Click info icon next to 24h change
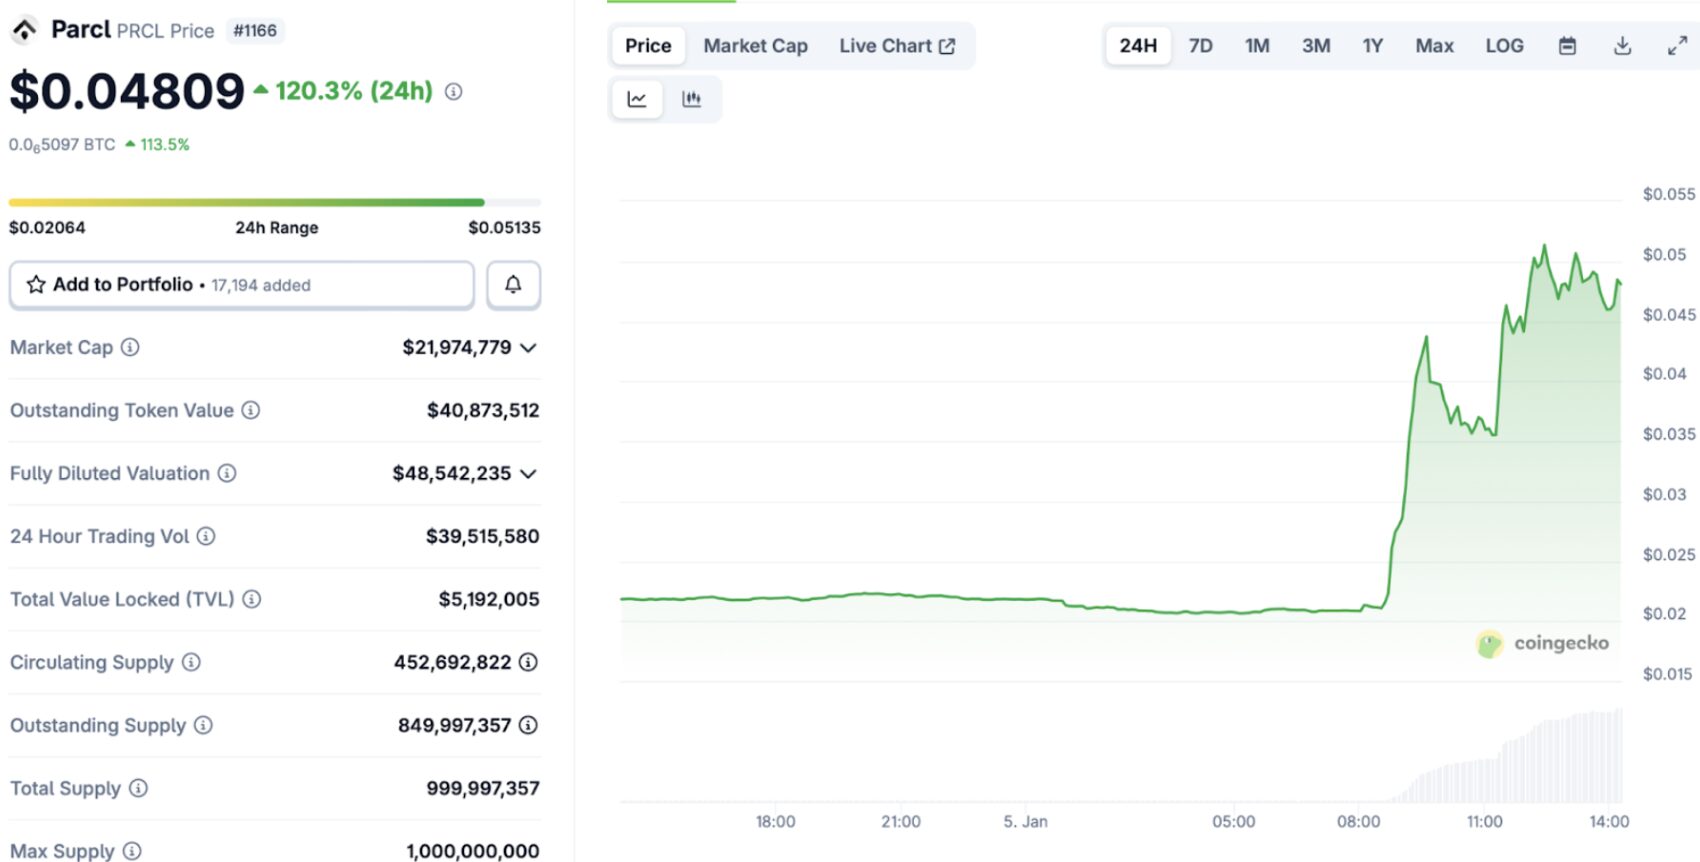 [x=454, y=92]
